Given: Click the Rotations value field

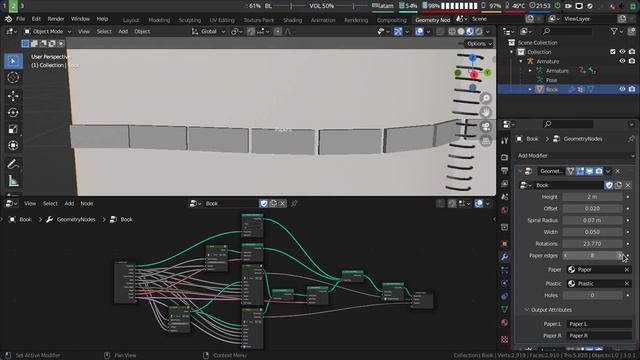Looking at the screenshot, I should click(x=592, y=244).
